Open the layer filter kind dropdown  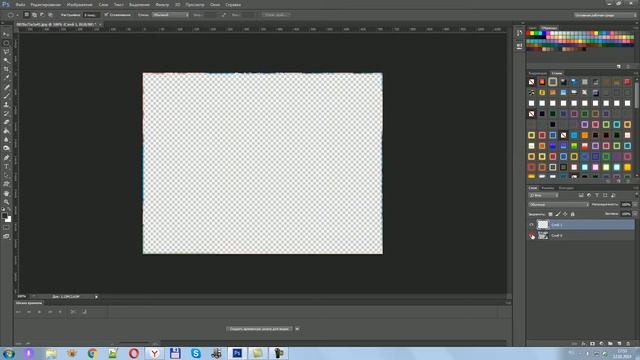click(x=543, y=196)
